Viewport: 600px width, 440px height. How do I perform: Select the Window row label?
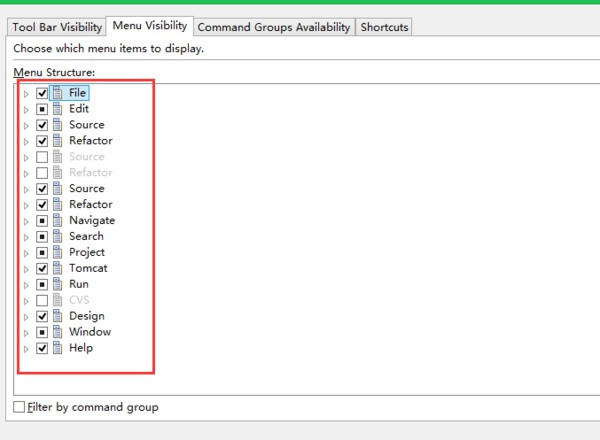[90, 332]
